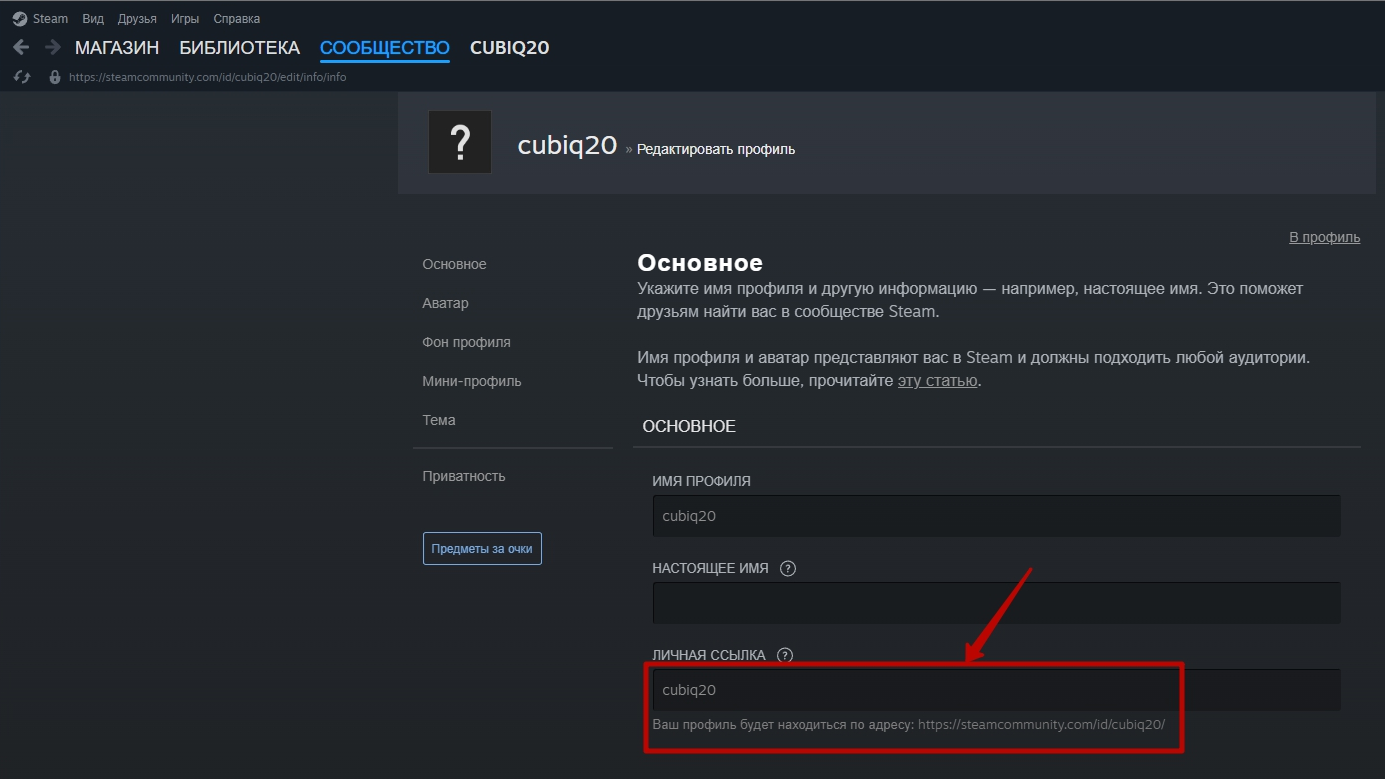This screenshot has width=1385, height=779.
Task: Switch to the БИБЛИОТЕКА tab
Action: [x=240, y=48]
